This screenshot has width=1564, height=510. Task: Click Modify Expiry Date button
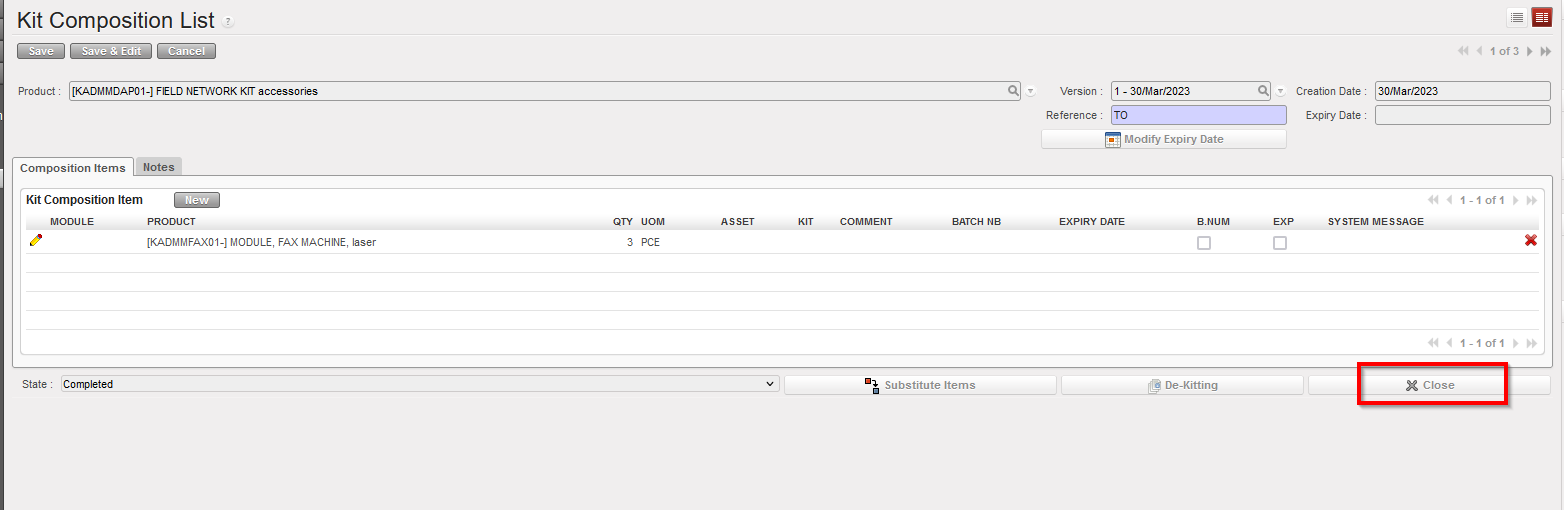[x=1164, y=139]
